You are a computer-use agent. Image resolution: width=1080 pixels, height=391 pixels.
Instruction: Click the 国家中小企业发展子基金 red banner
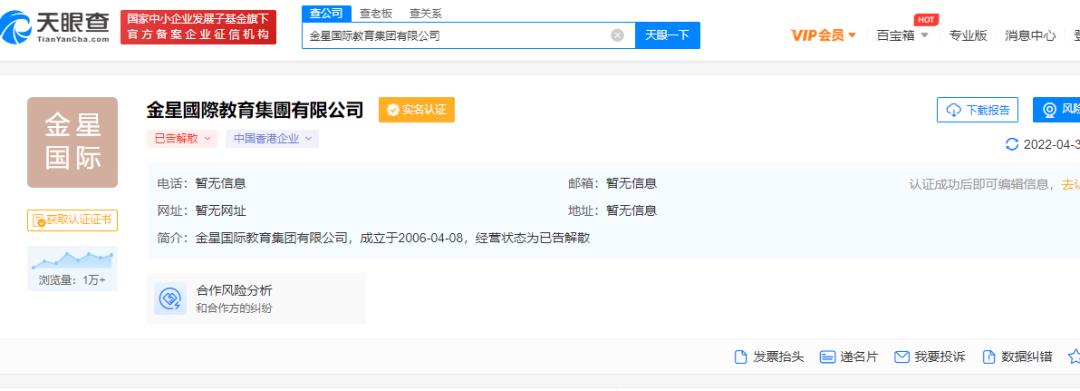click(x=198, y=27)
